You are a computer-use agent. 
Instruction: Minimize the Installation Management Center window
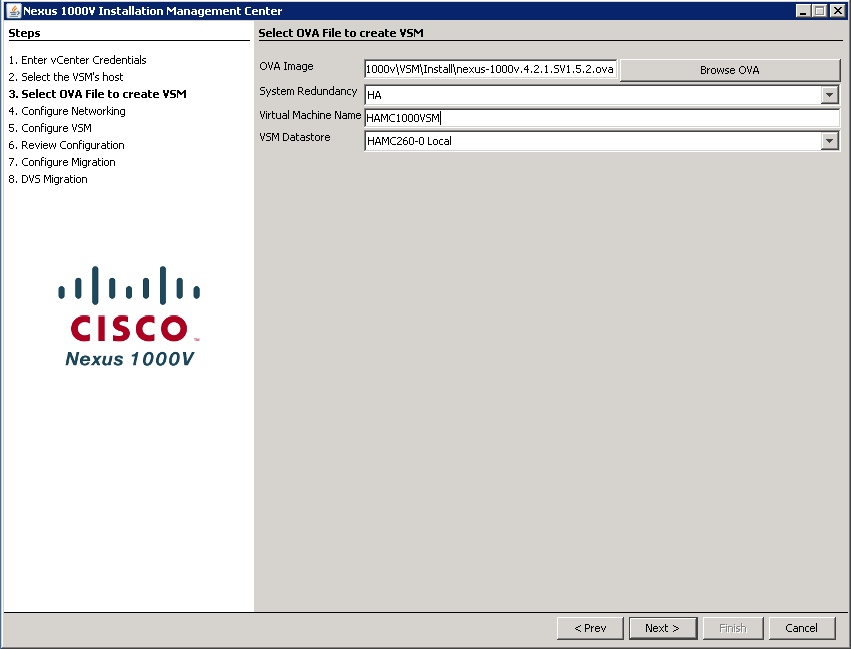point(803,11)
